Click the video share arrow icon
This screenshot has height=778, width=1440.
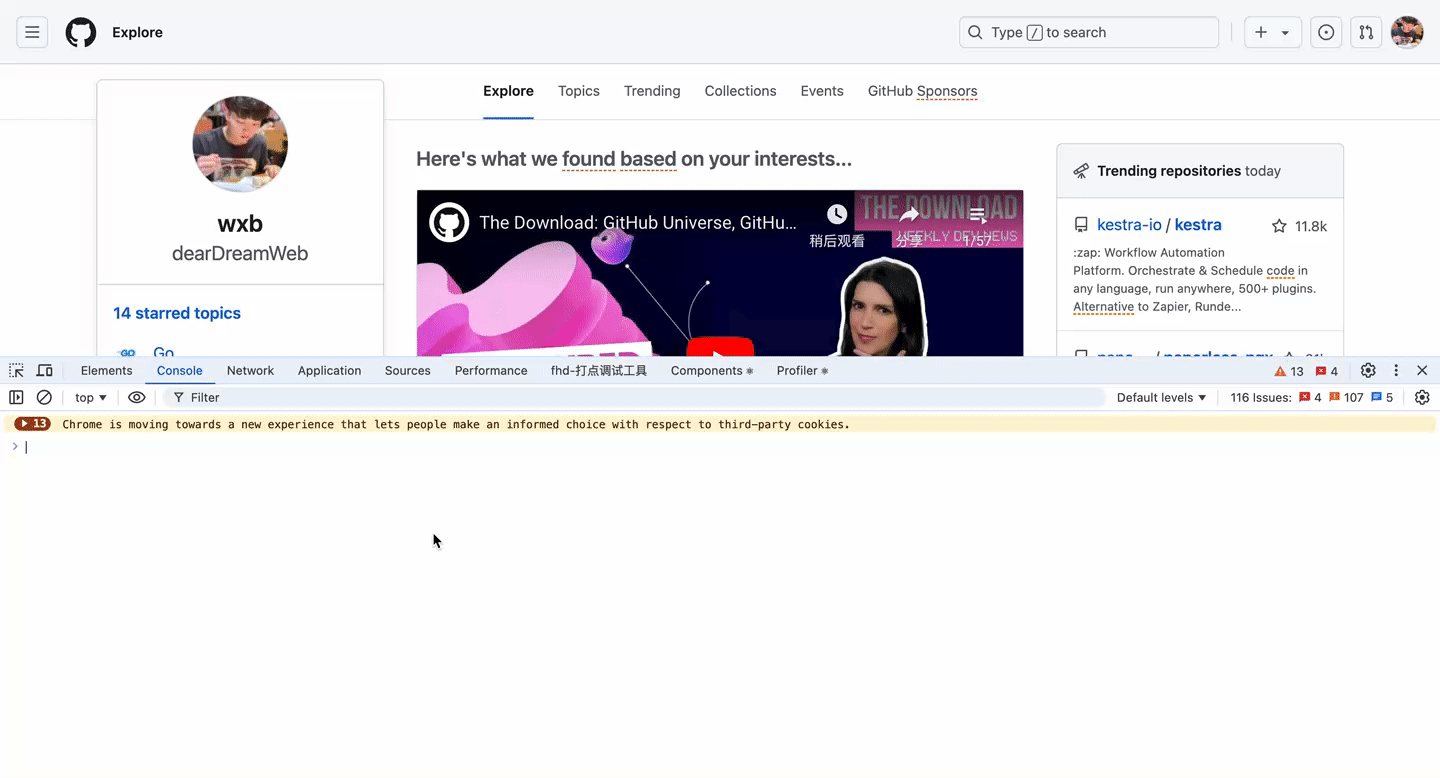pyautogui.click(x=909, y=214)
